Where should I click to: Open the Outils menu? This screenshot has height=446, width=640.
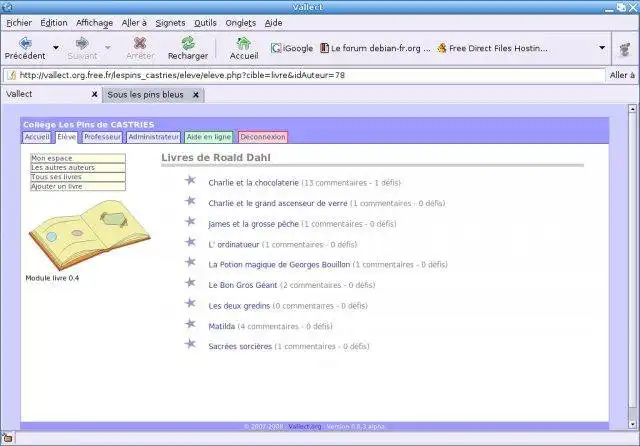point(205,23)
